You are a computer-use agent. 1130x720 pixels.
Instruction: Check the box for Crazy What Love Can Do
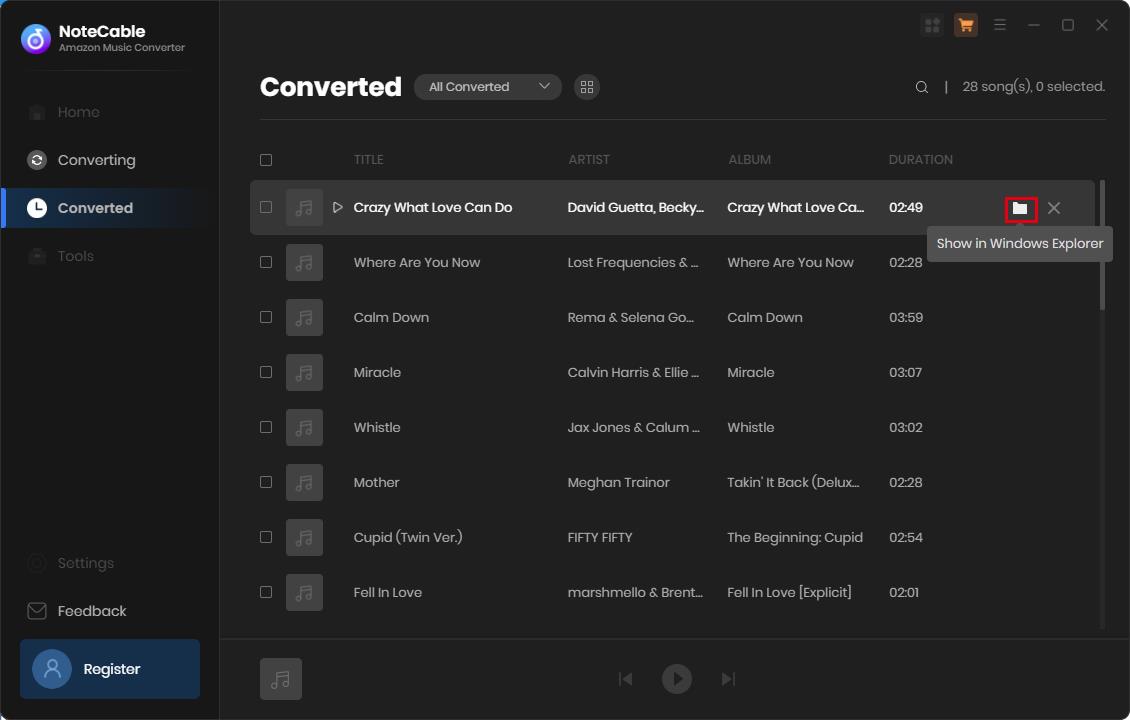tap(266, 207)
